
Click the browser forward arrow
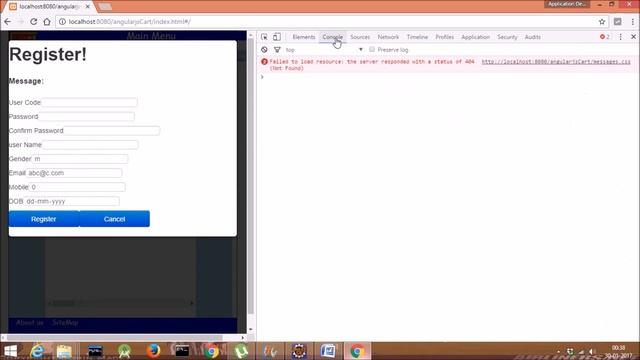click(20, 22)
